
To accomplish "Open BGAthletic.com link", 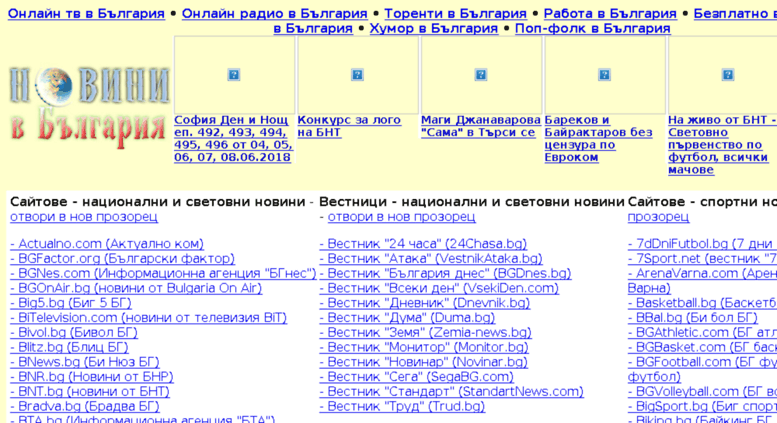I will pos(702,332).
